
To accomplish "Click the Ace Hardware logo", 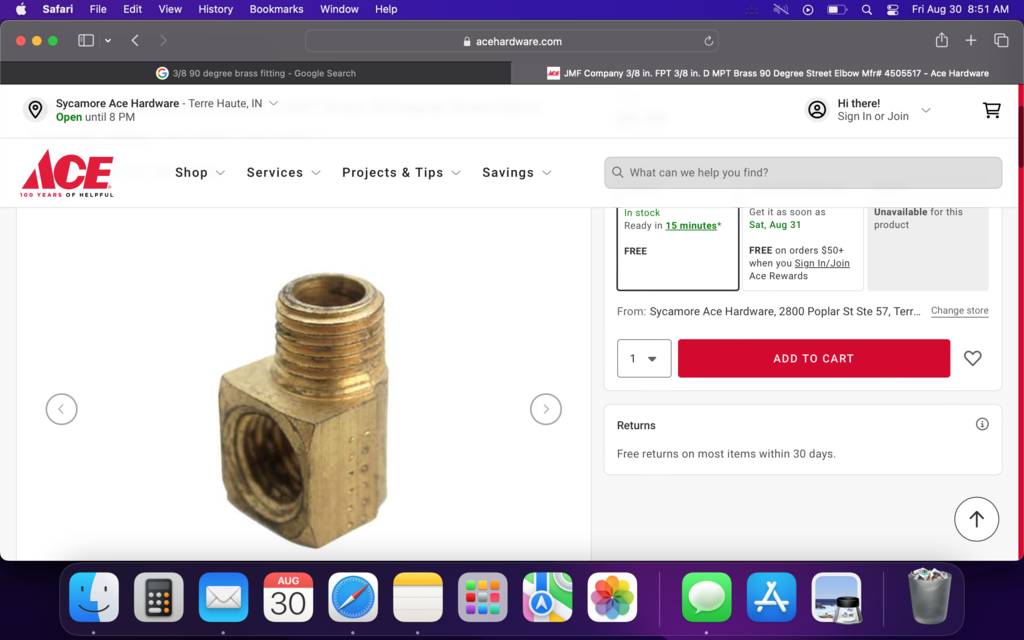I will (67, 173).
